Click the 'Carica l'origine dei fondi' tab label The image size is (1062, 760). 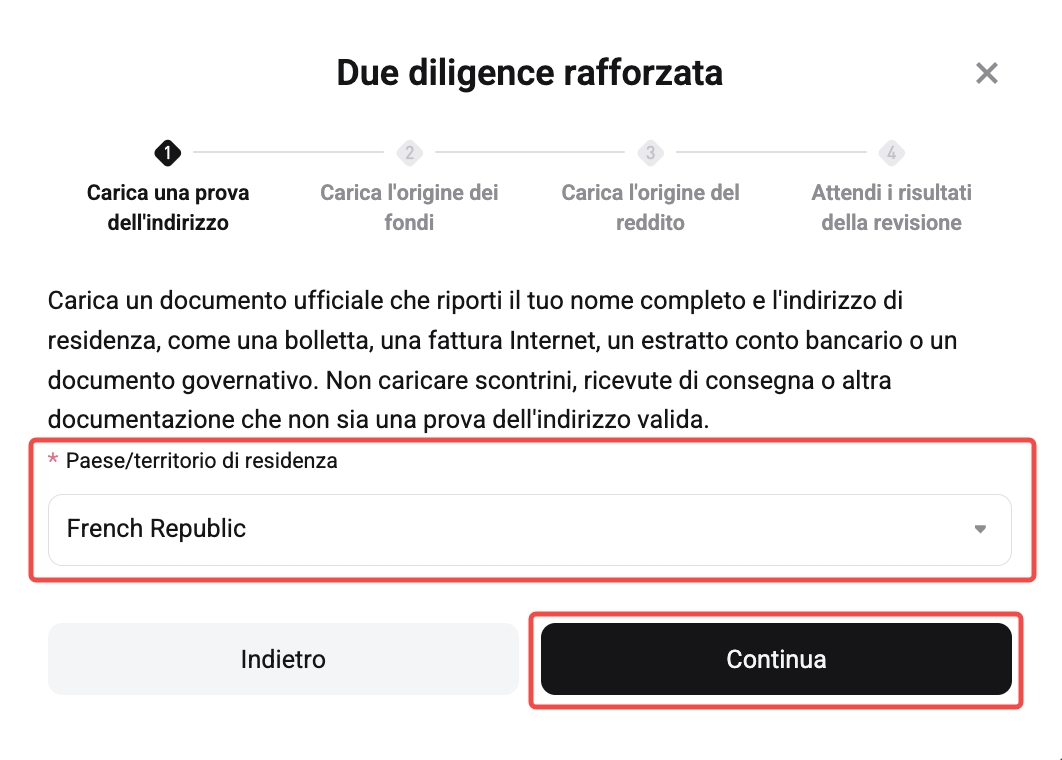(x=409, y=208)
